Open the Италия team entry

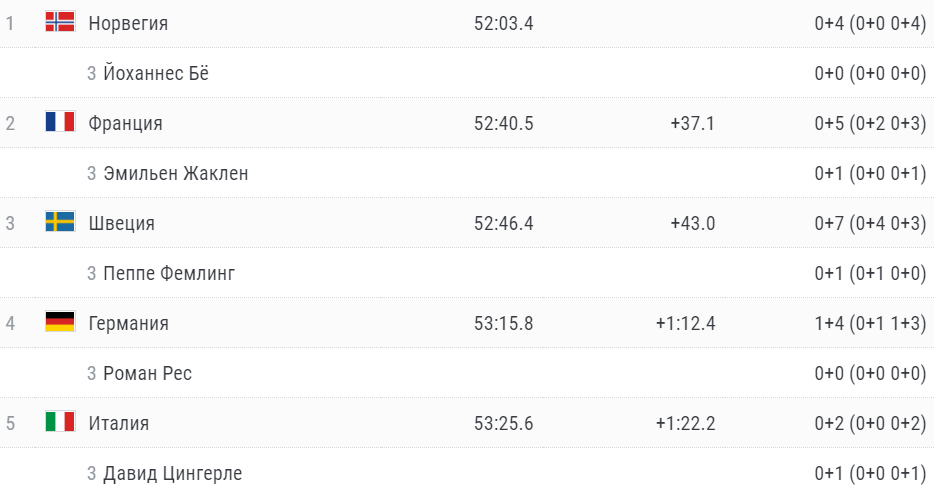point(118,423)
